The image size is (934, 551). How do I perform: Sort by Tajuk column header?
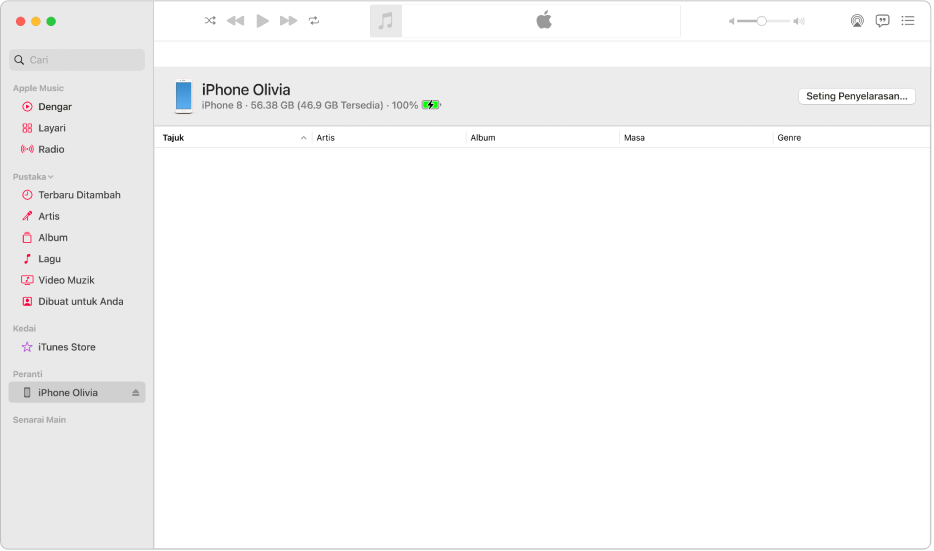(x=233, y=138)
